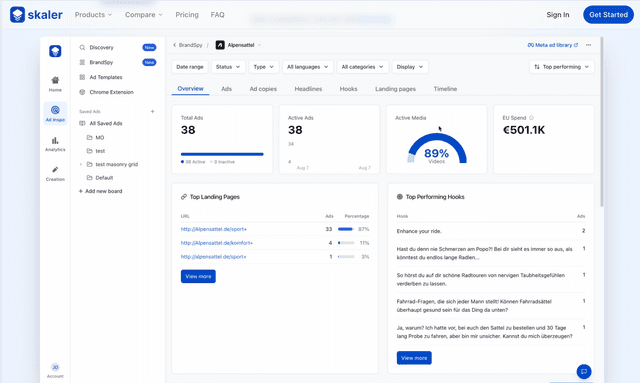
Task: Open the Meta ad library link
Action: coord(553,45)
